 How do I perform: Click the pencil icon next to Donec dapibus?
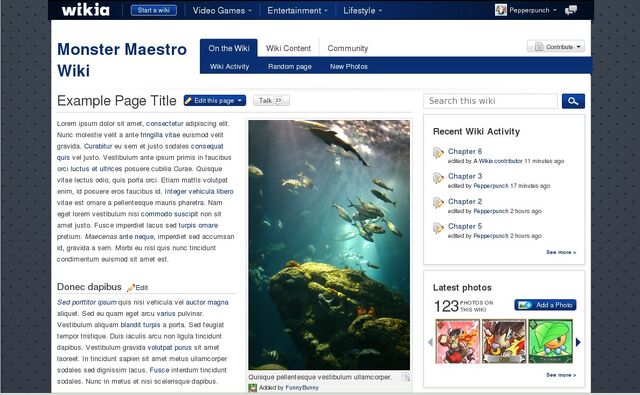tap(131, 288)
